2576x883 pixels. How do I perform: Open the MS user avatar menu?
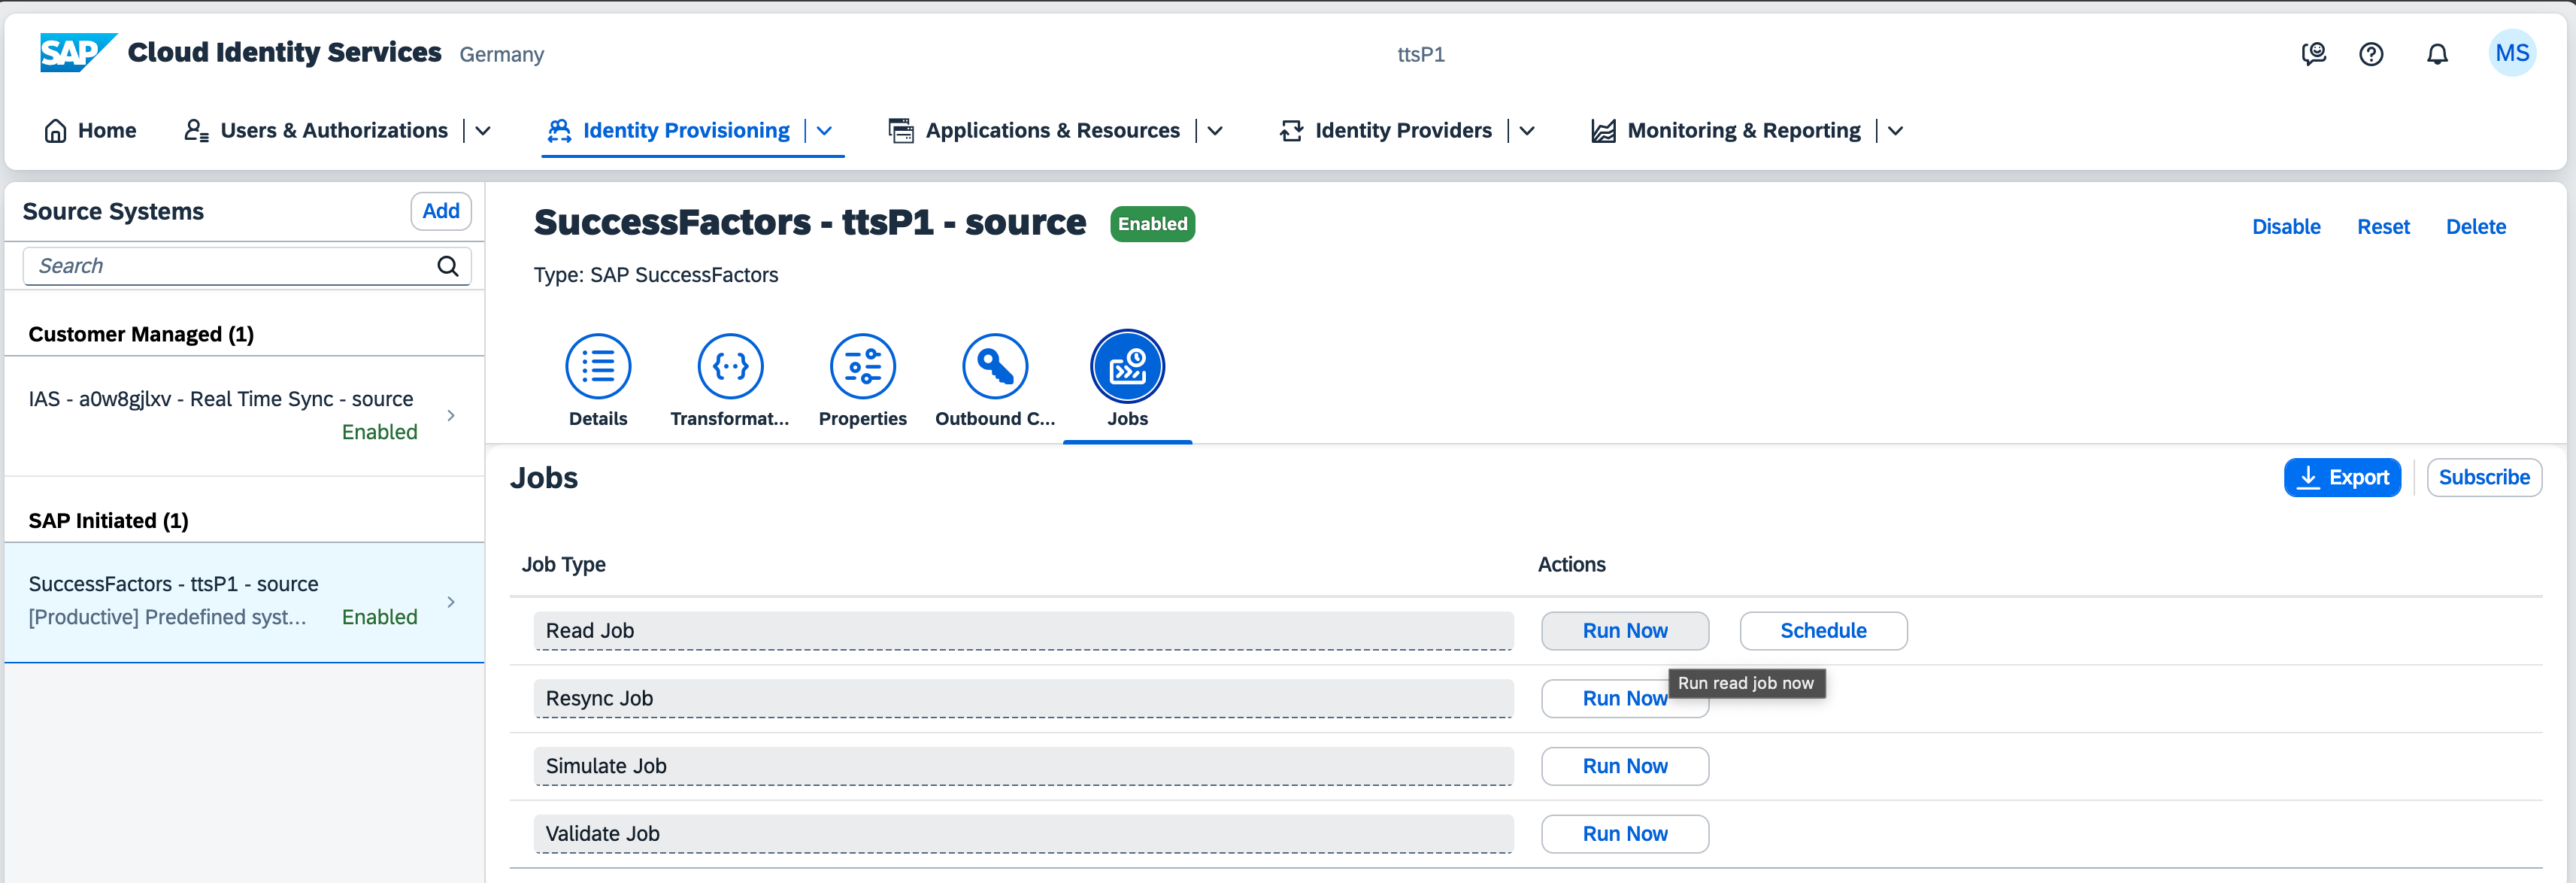tap(2511, 54)
